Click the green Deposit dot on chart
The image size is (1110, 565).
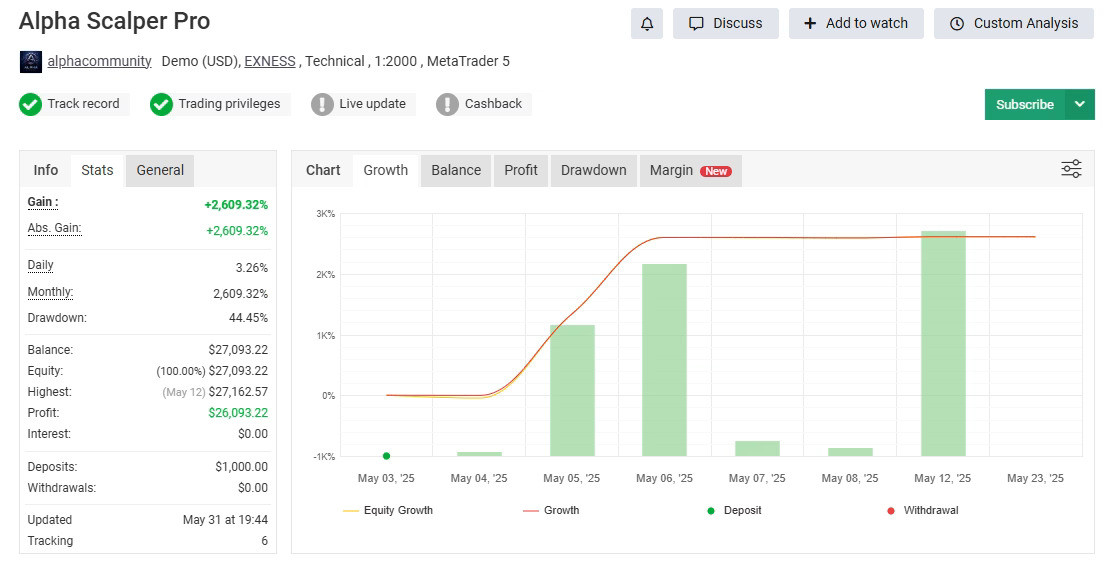(x=386, y=456)
